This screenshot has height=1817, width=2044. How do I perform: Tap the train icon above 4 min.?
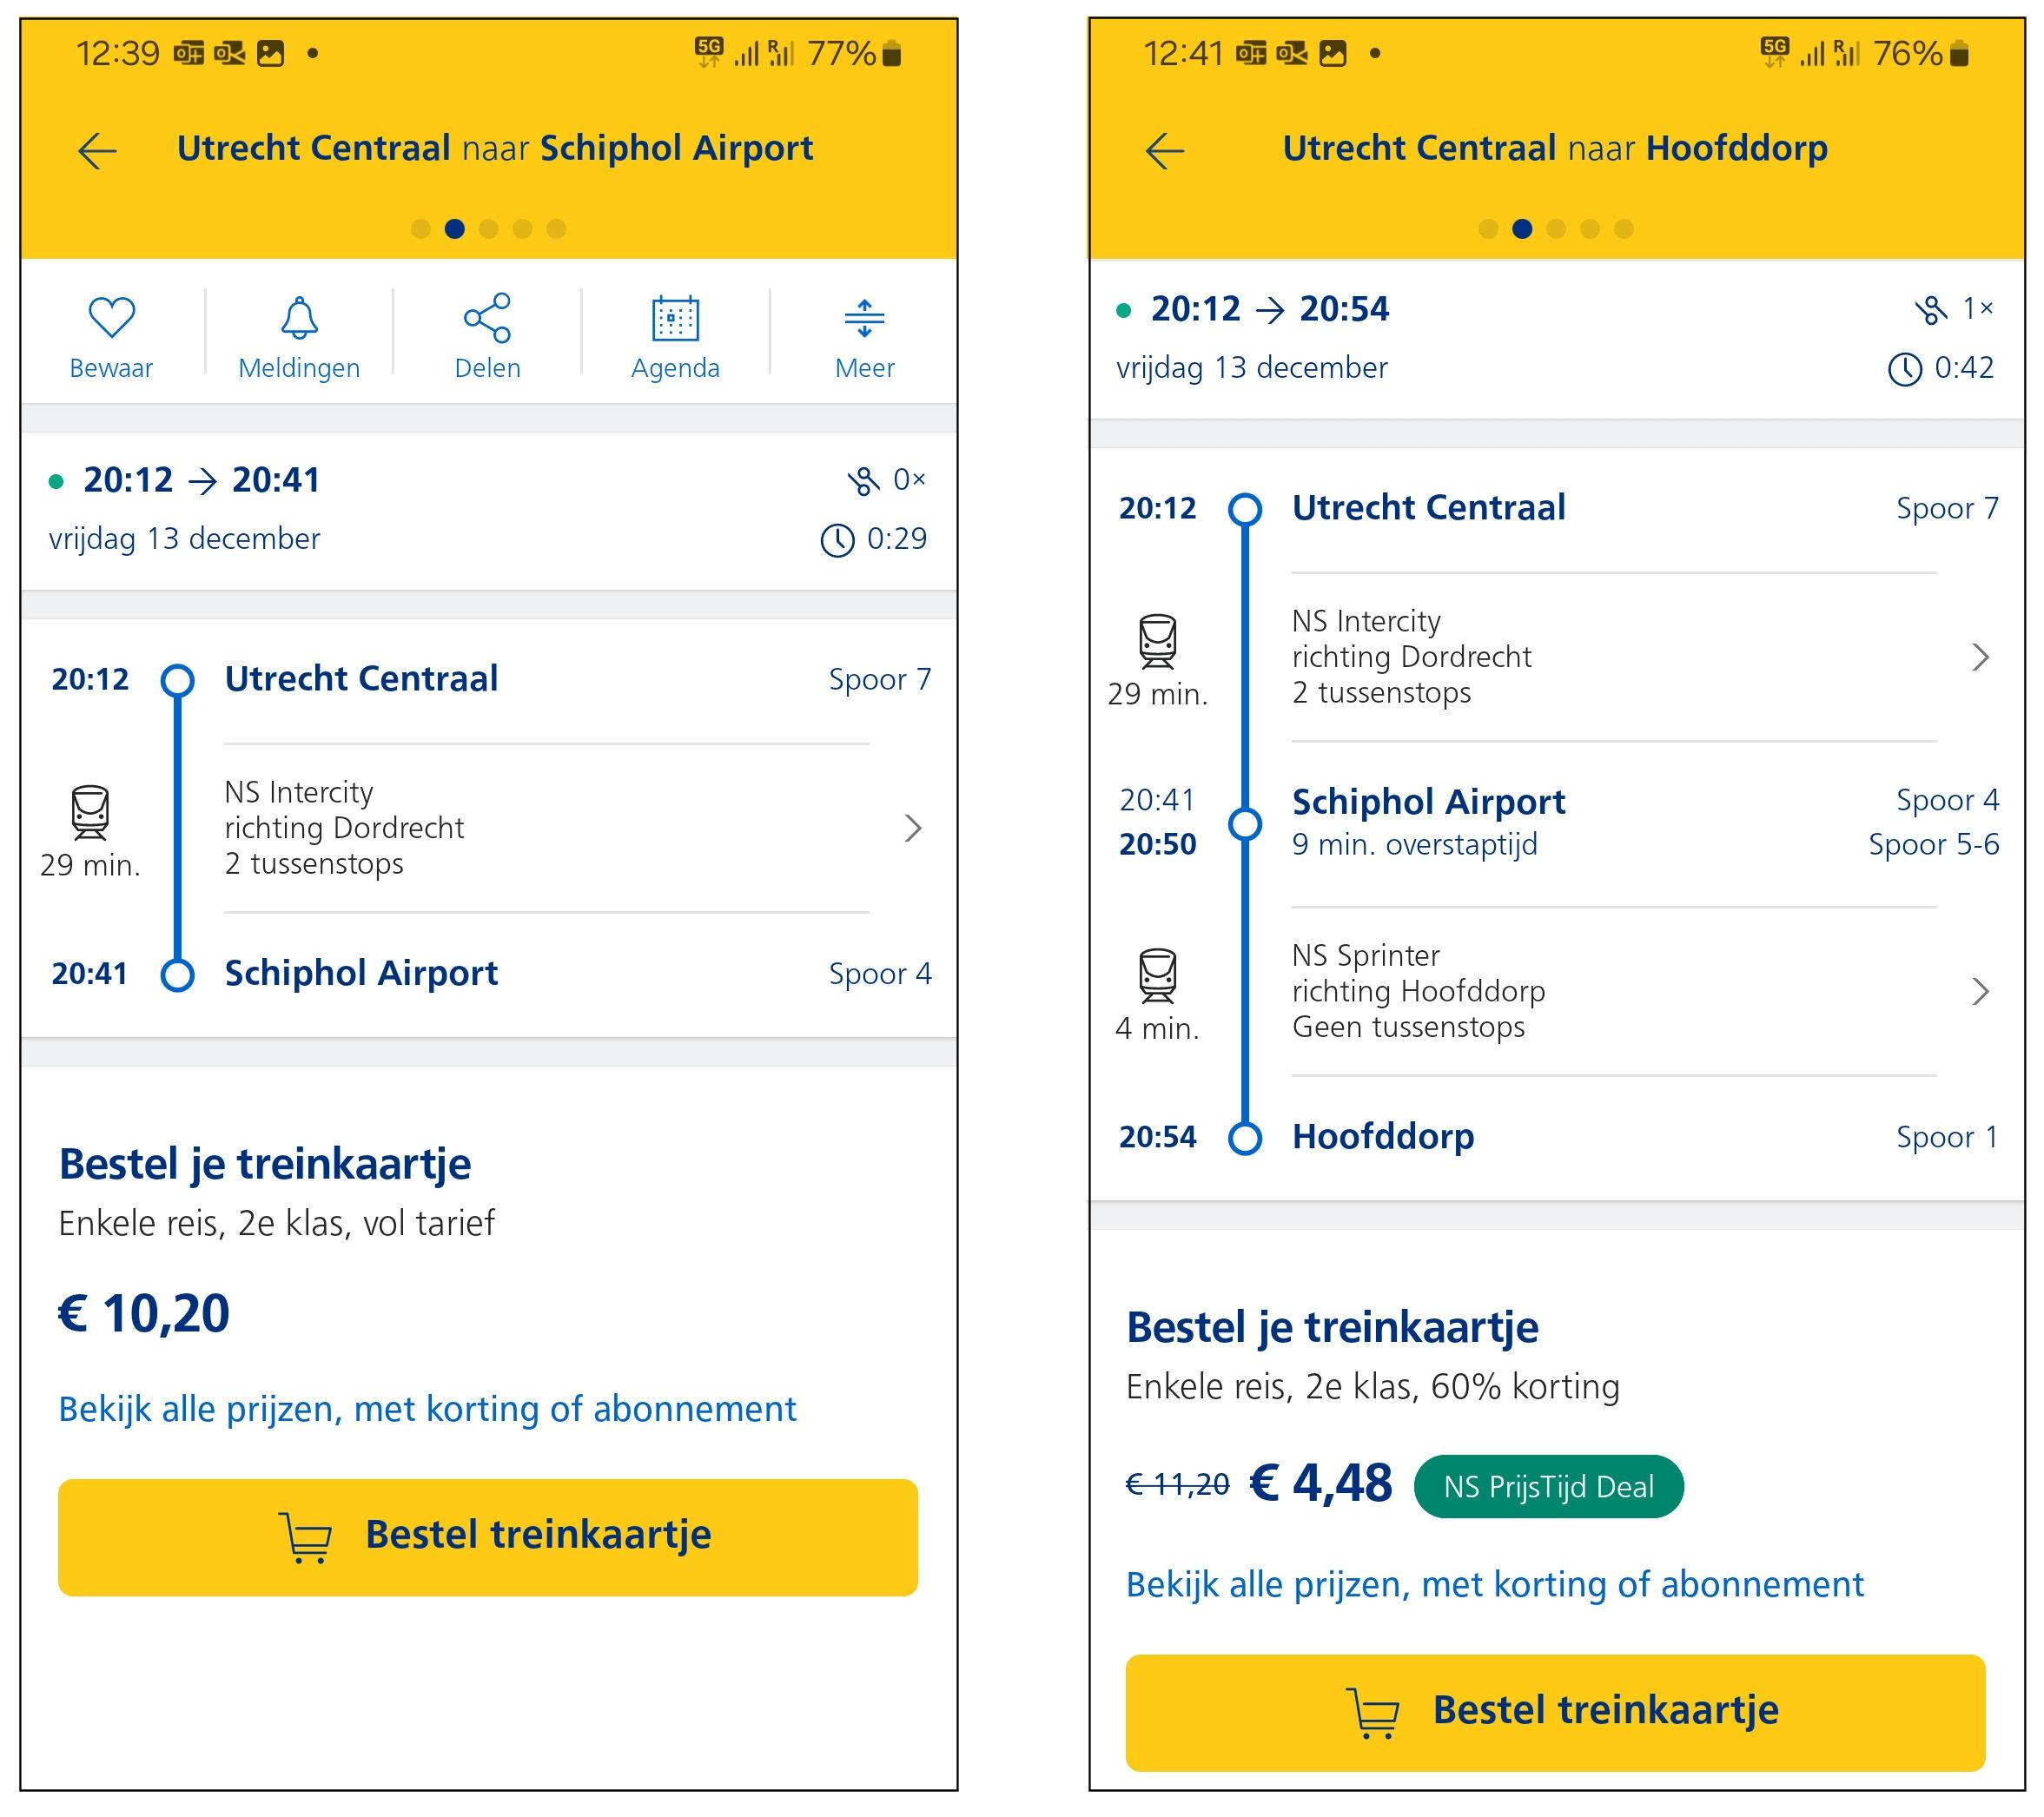tap(1157, 974)
